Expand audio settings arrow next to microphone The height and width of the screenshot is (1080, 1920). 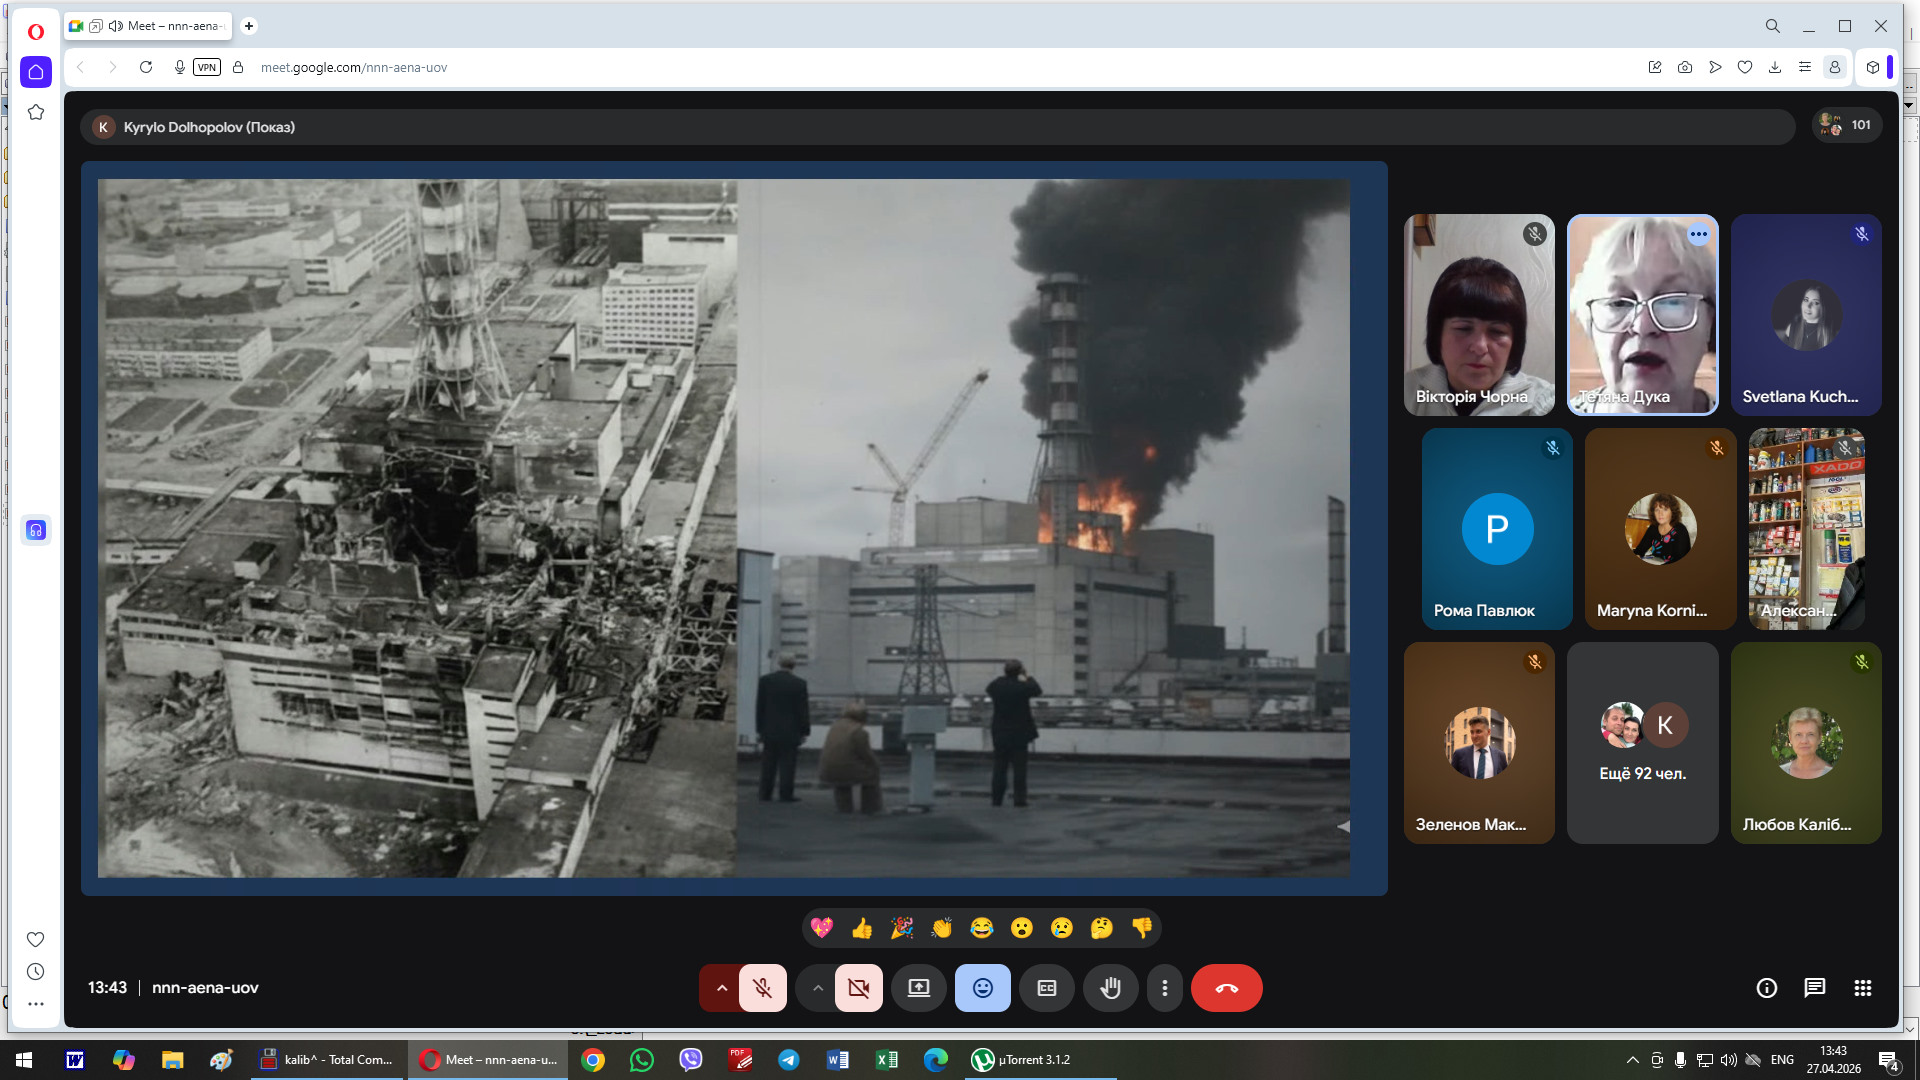click(721, 988)
